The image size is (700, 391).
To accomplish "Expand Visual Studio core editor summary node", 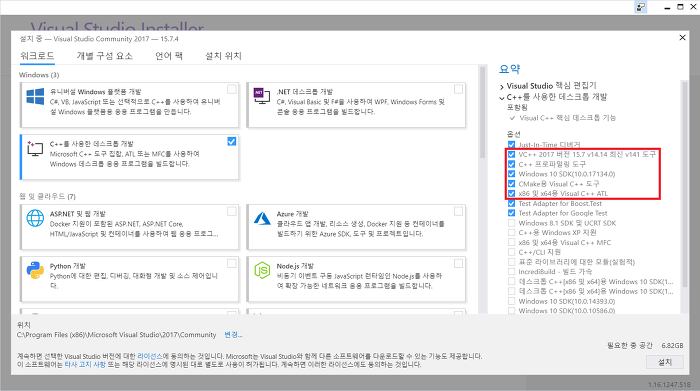I will point(502,86).
